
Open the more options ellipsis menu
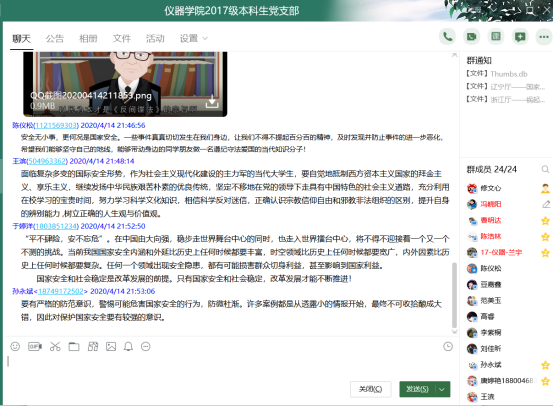click(x=544, y=37)
